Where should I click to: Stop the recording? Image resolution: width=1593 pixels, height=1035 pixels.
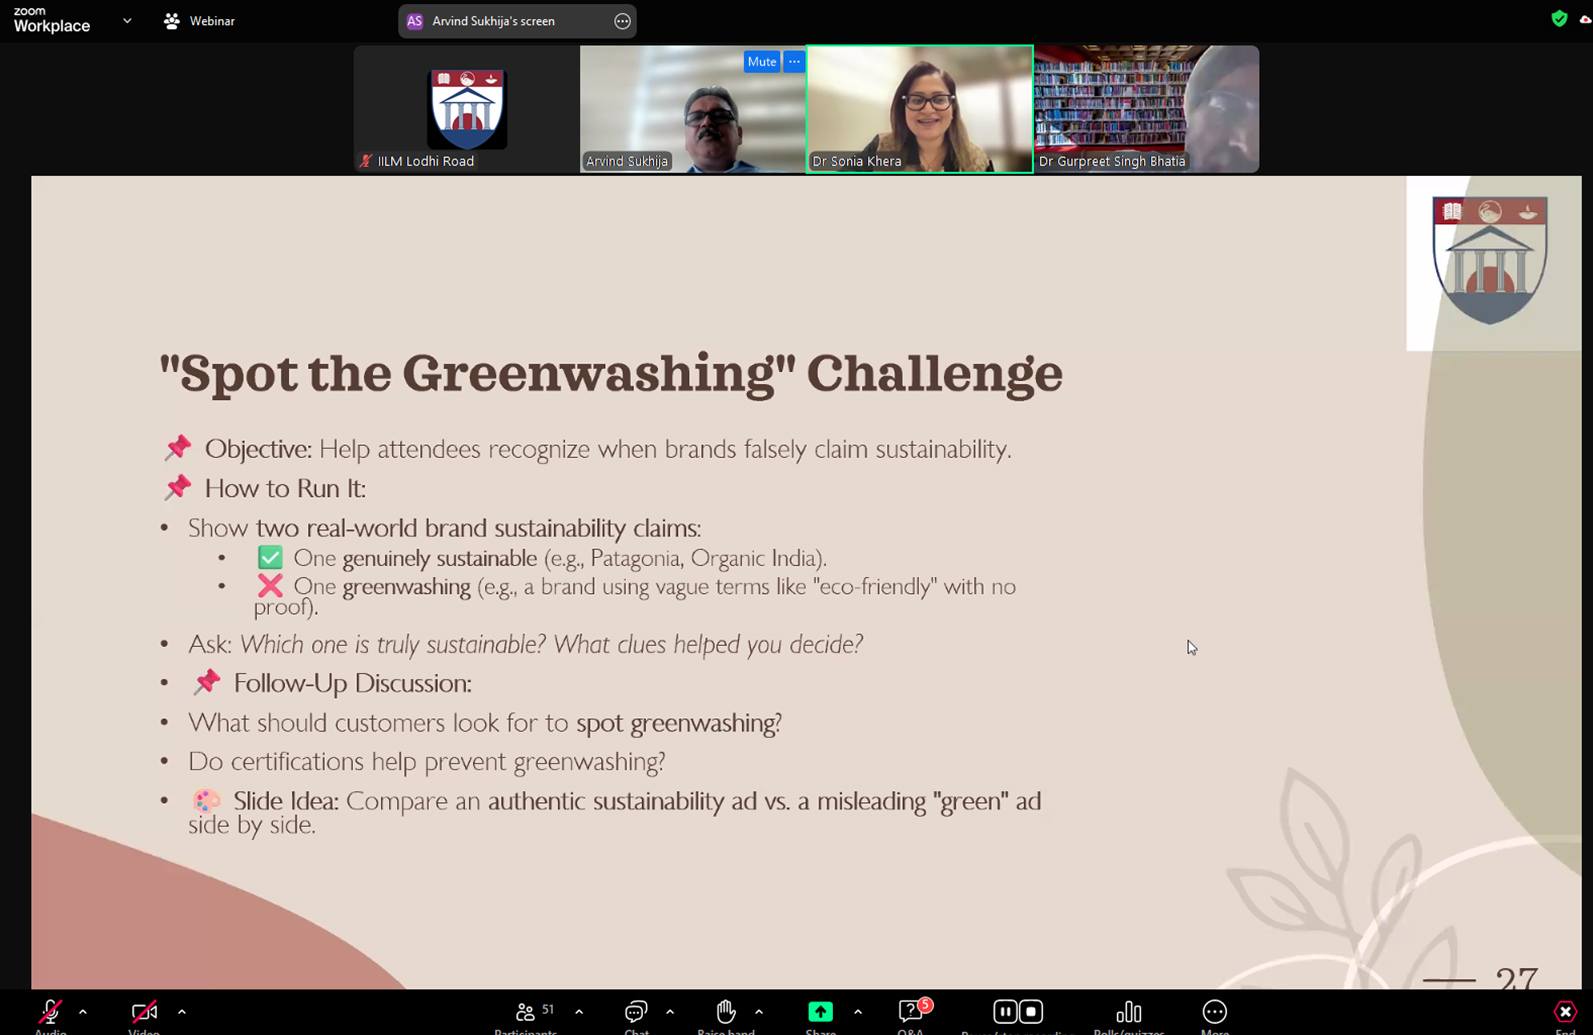point(1031,1012)
